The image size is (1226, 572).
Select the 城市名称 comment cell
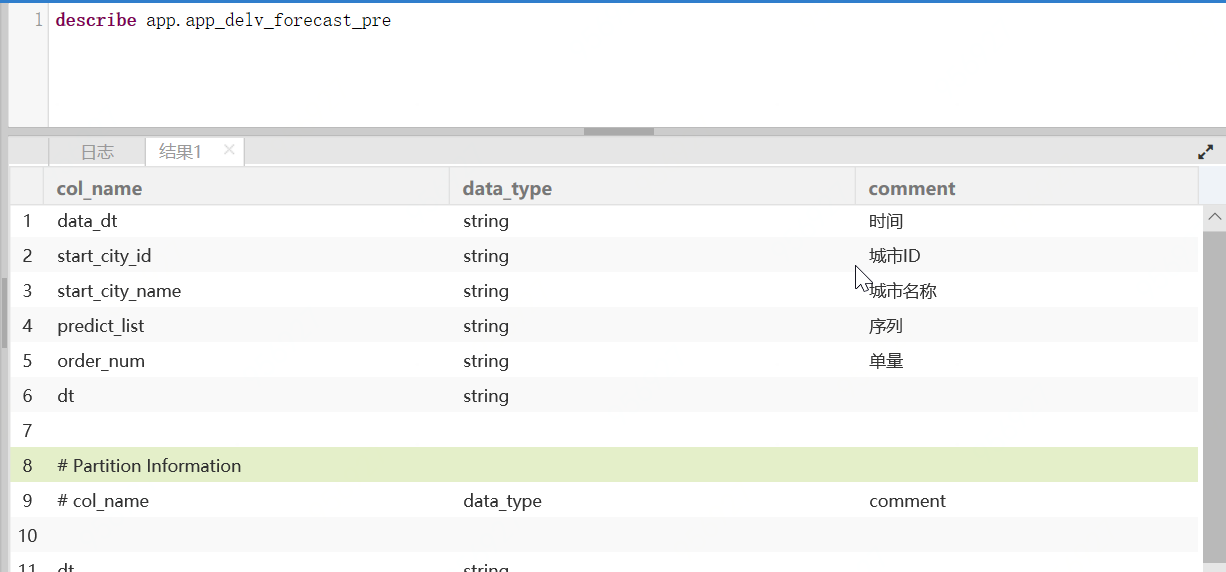coord(903,291)
